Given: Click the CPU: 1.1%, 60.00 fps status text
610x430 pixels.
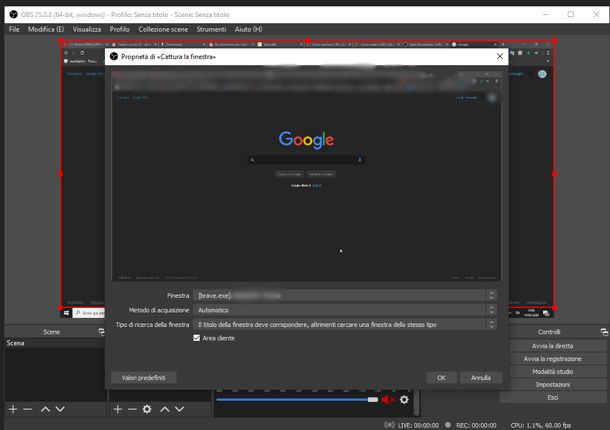Looking at the screenshot, I should [x=541, y=425].
